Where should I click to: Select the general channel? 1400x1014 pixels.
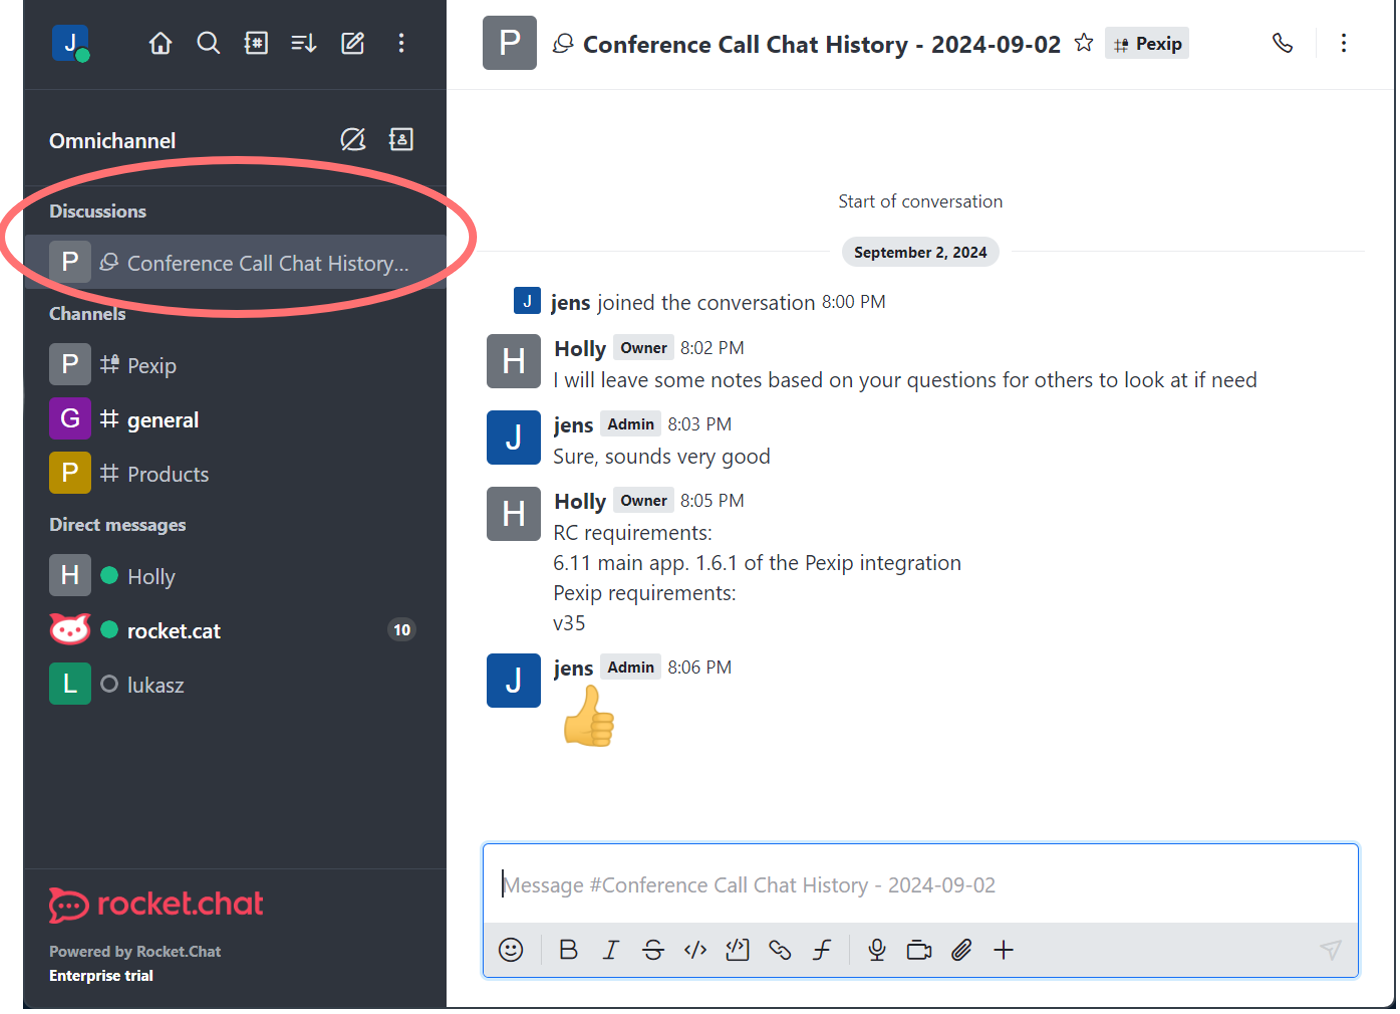click(x=162, y=420)
